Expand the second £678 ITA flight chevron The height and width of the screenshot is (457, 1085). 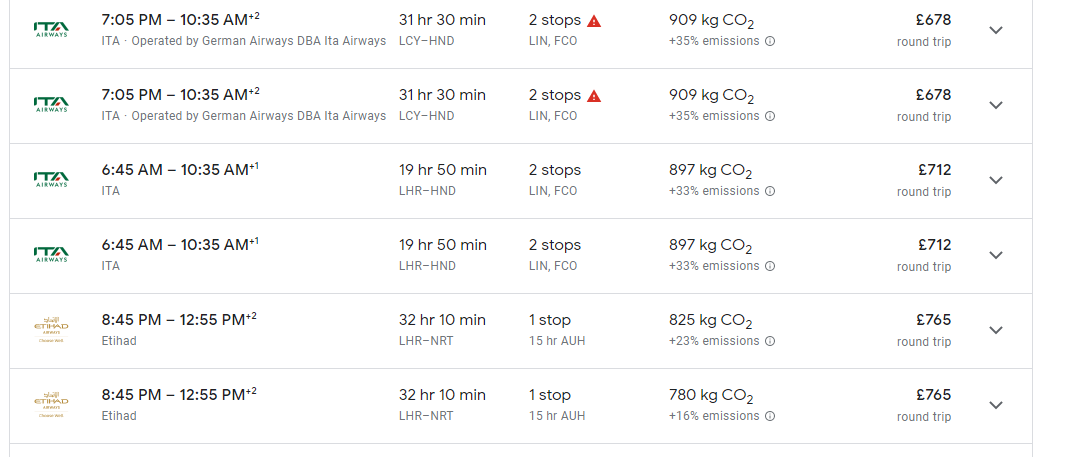click(x=996, y=105)
